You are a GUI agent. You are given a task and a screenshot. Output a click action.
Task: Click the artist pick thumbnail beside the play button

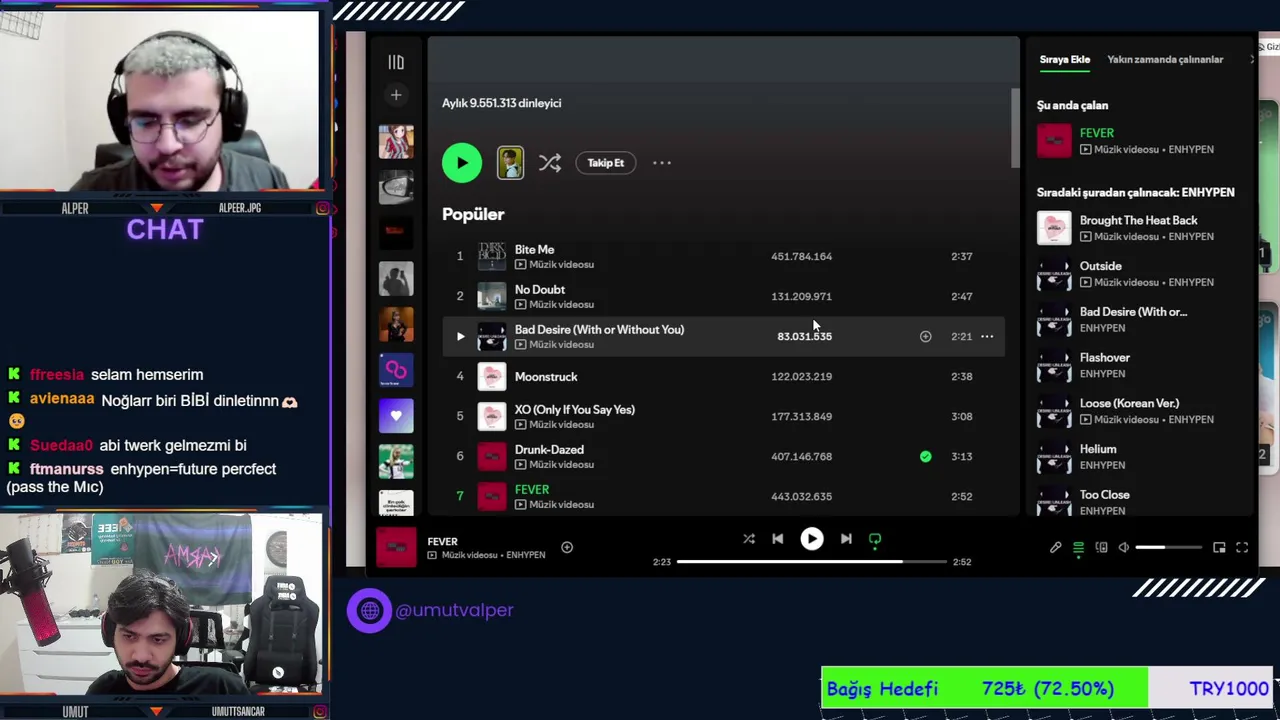510,163
